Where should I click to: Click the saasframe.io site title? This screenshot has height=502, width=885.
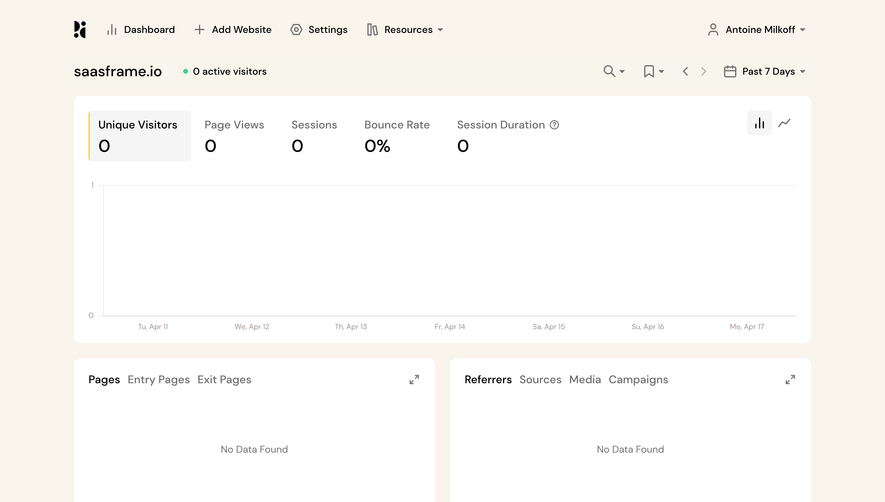tap(117, 71)
